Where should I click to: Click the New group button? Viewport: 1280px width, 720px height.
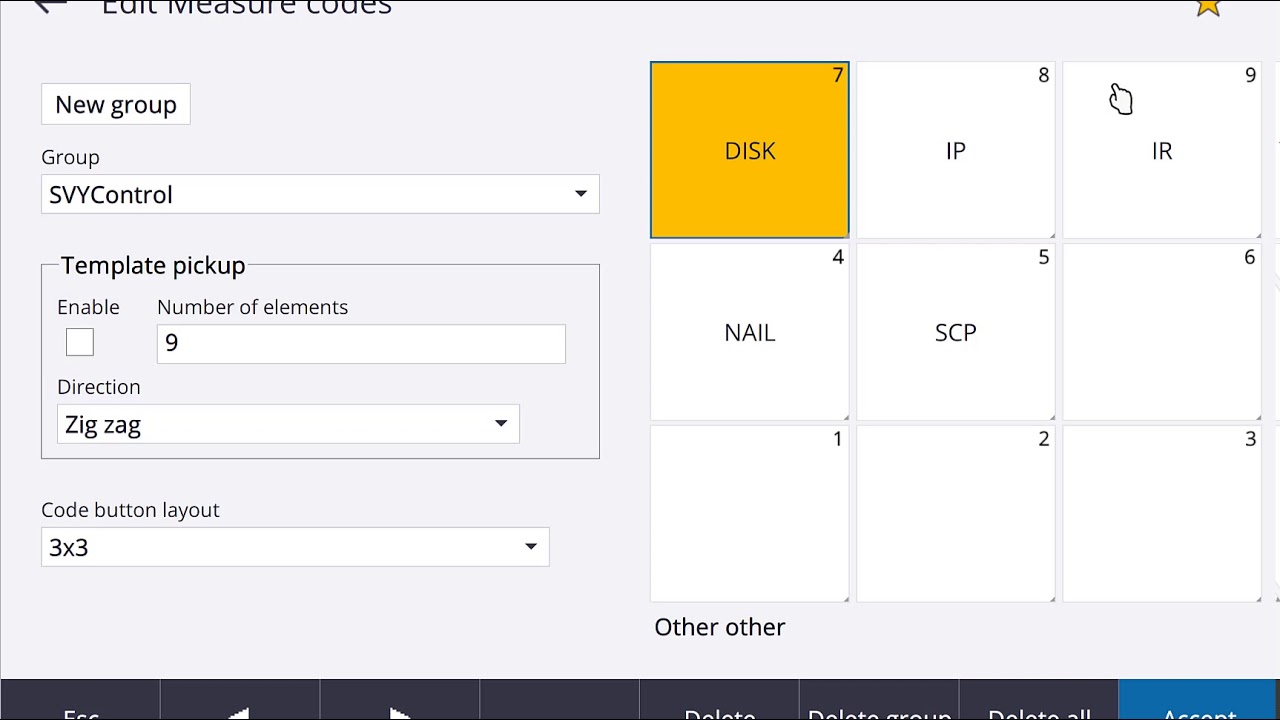point(116,104)
